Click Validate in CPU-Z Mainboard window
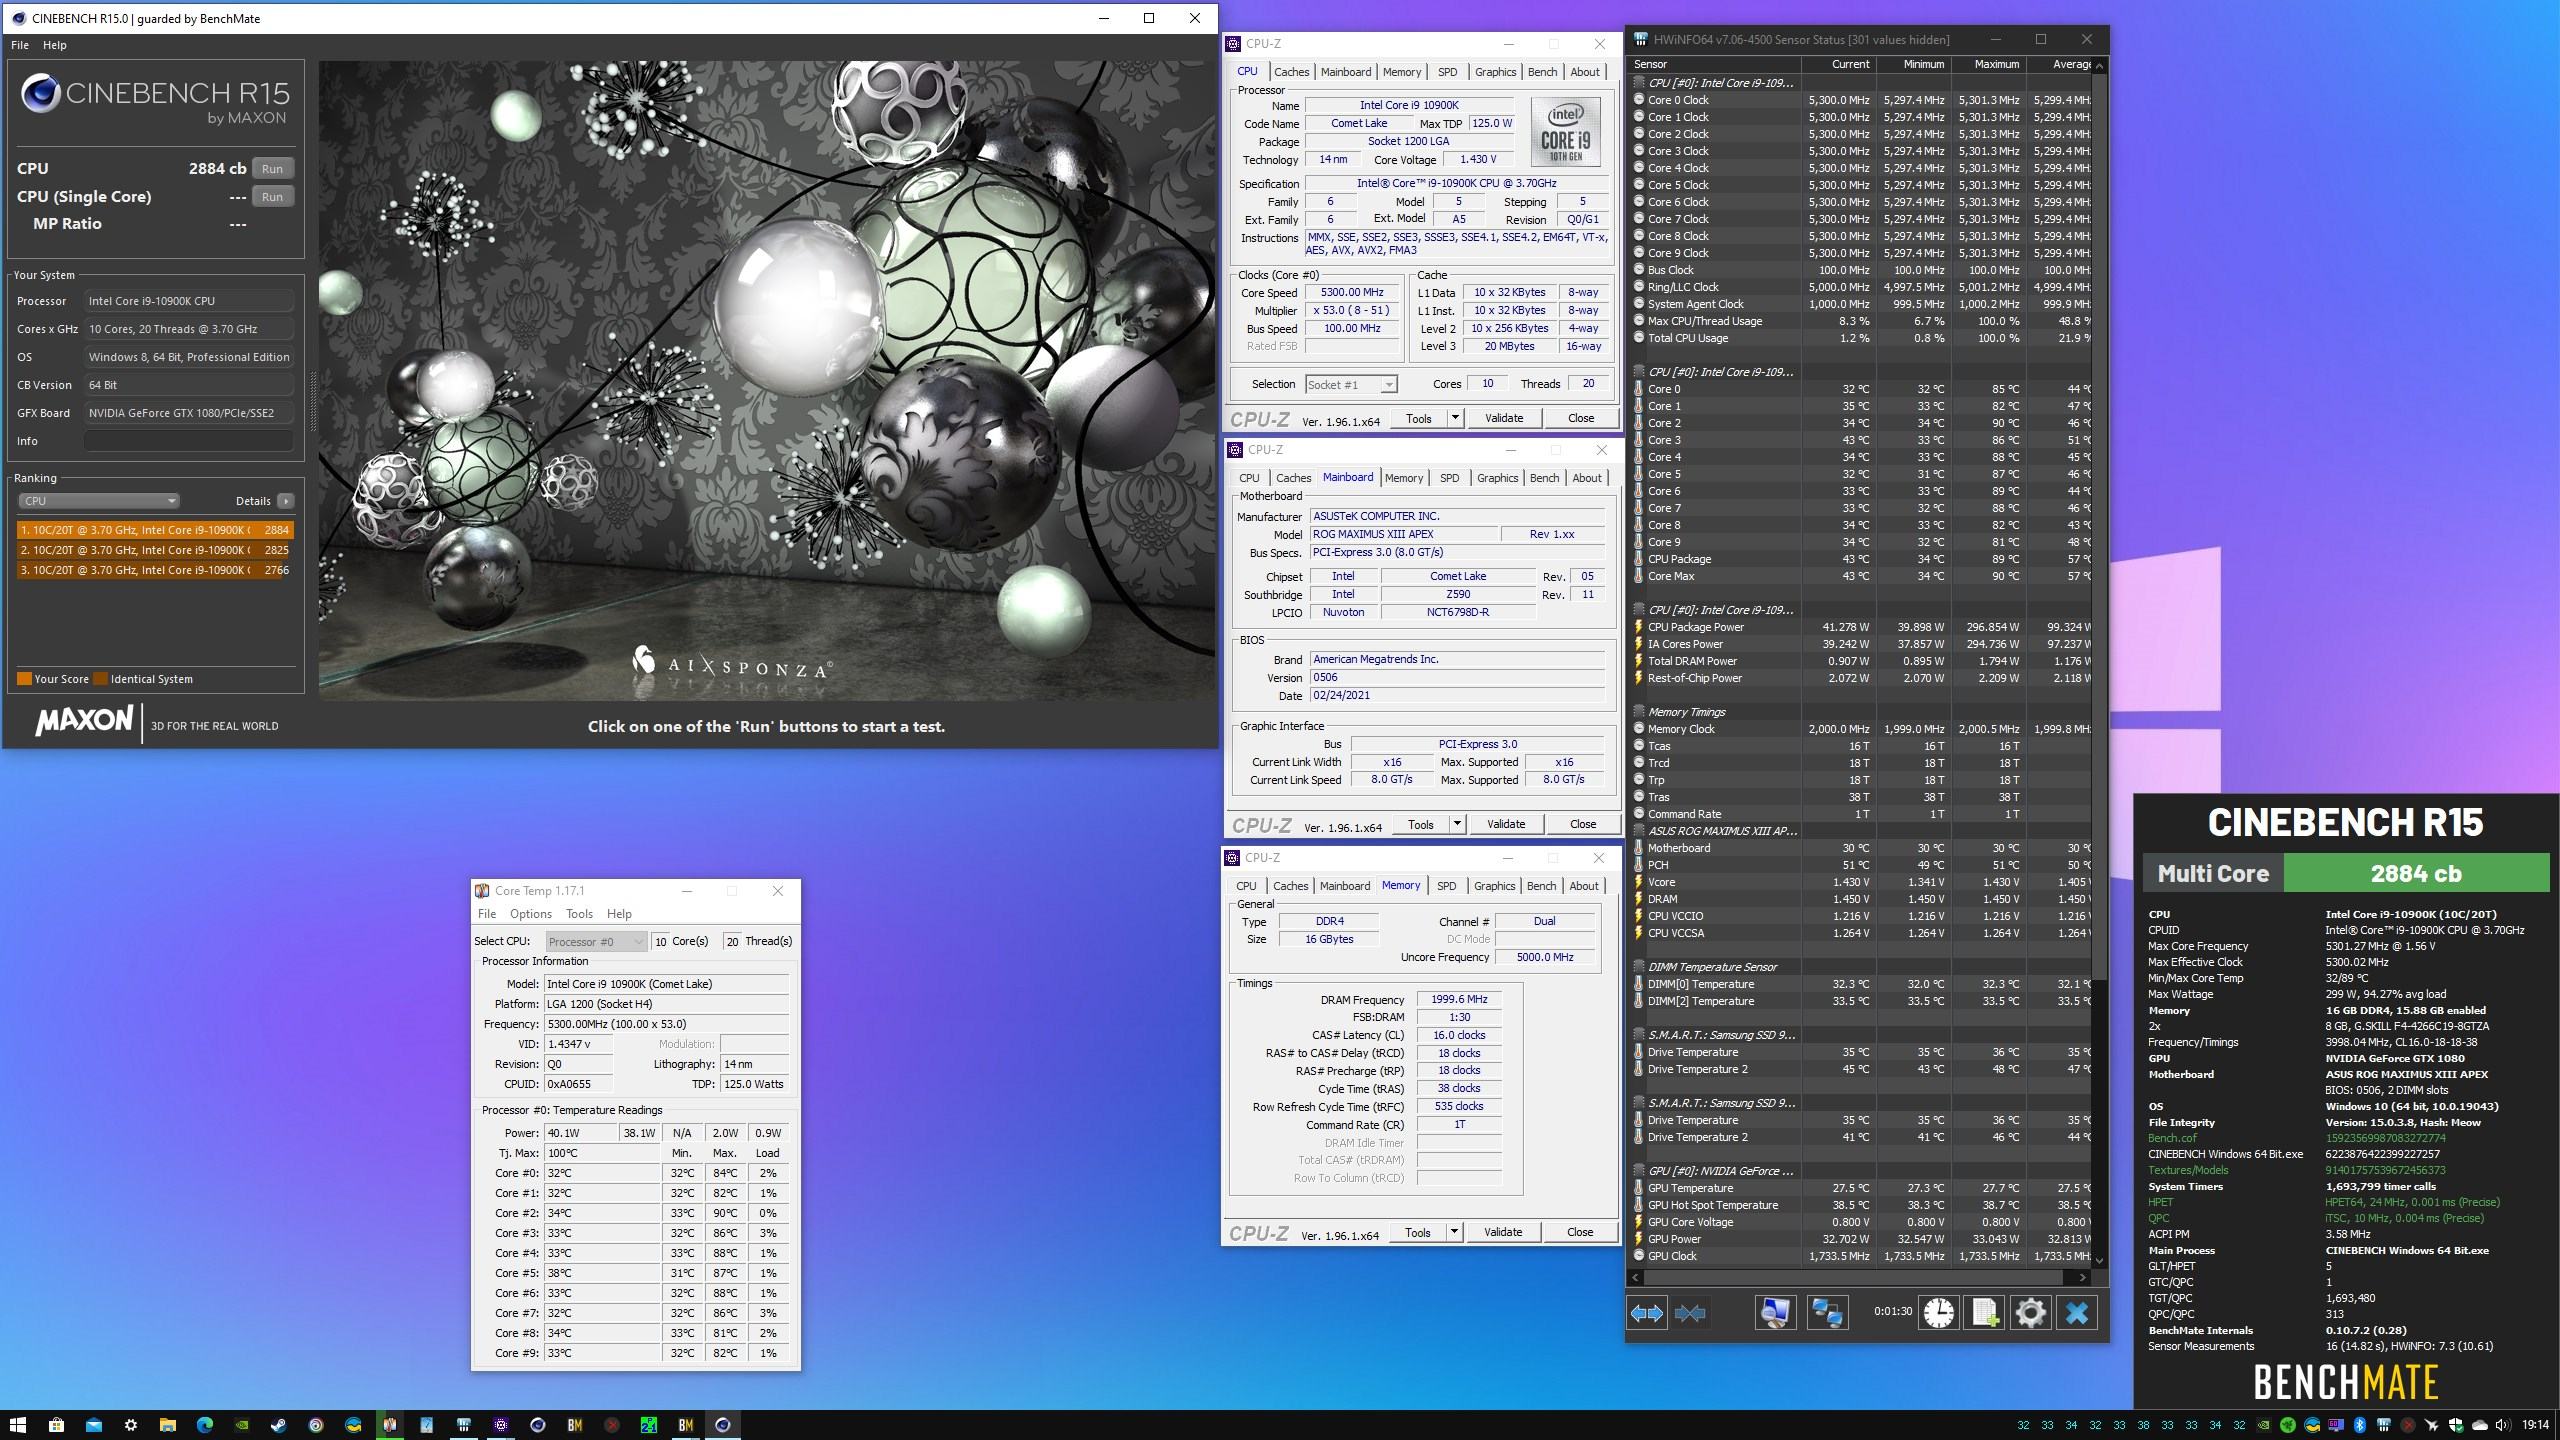Viewport: 2560px width, 1440px height. point(1506,824)
